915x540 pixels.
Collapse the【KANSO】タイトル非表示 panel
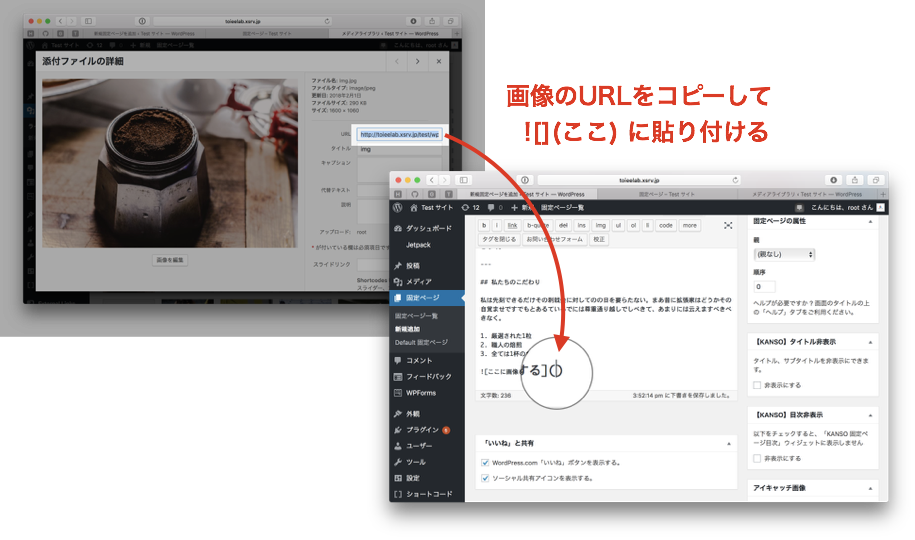pyautogui.click(x=870, y=342)
